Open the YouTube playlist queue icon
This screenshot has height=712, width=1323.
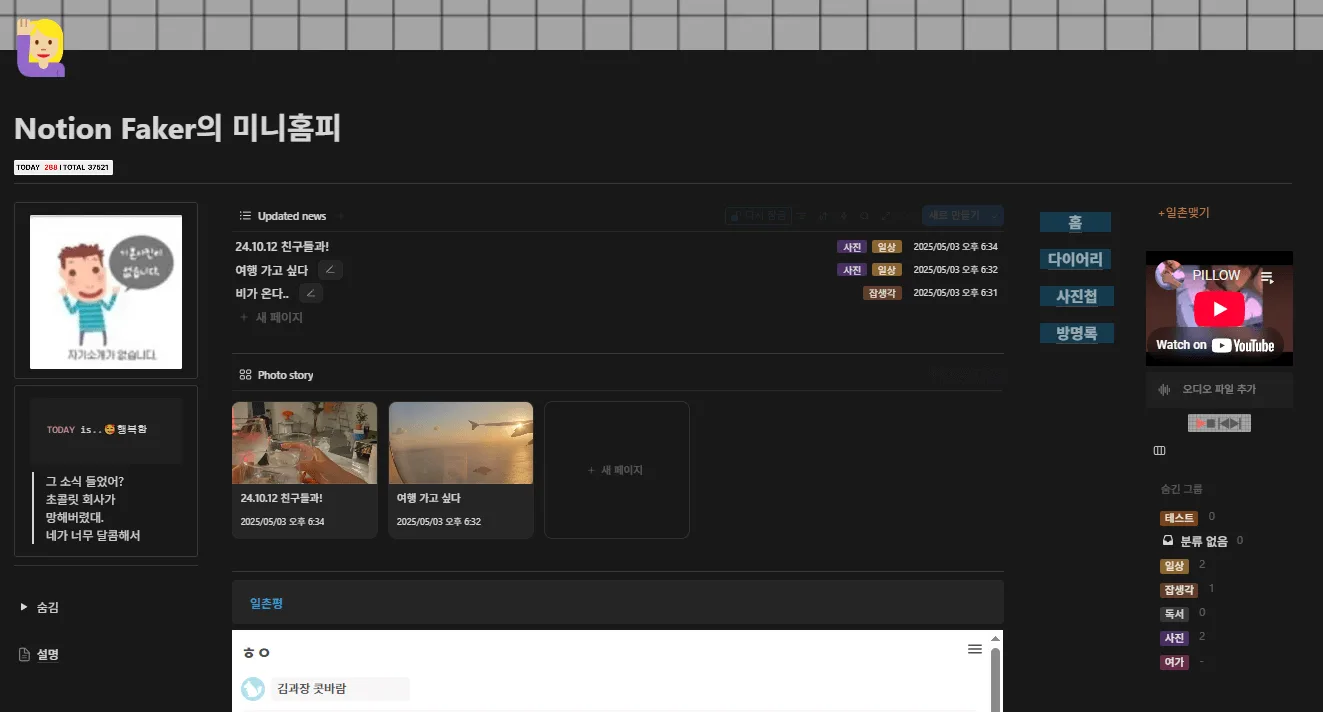coord(1266,277)
